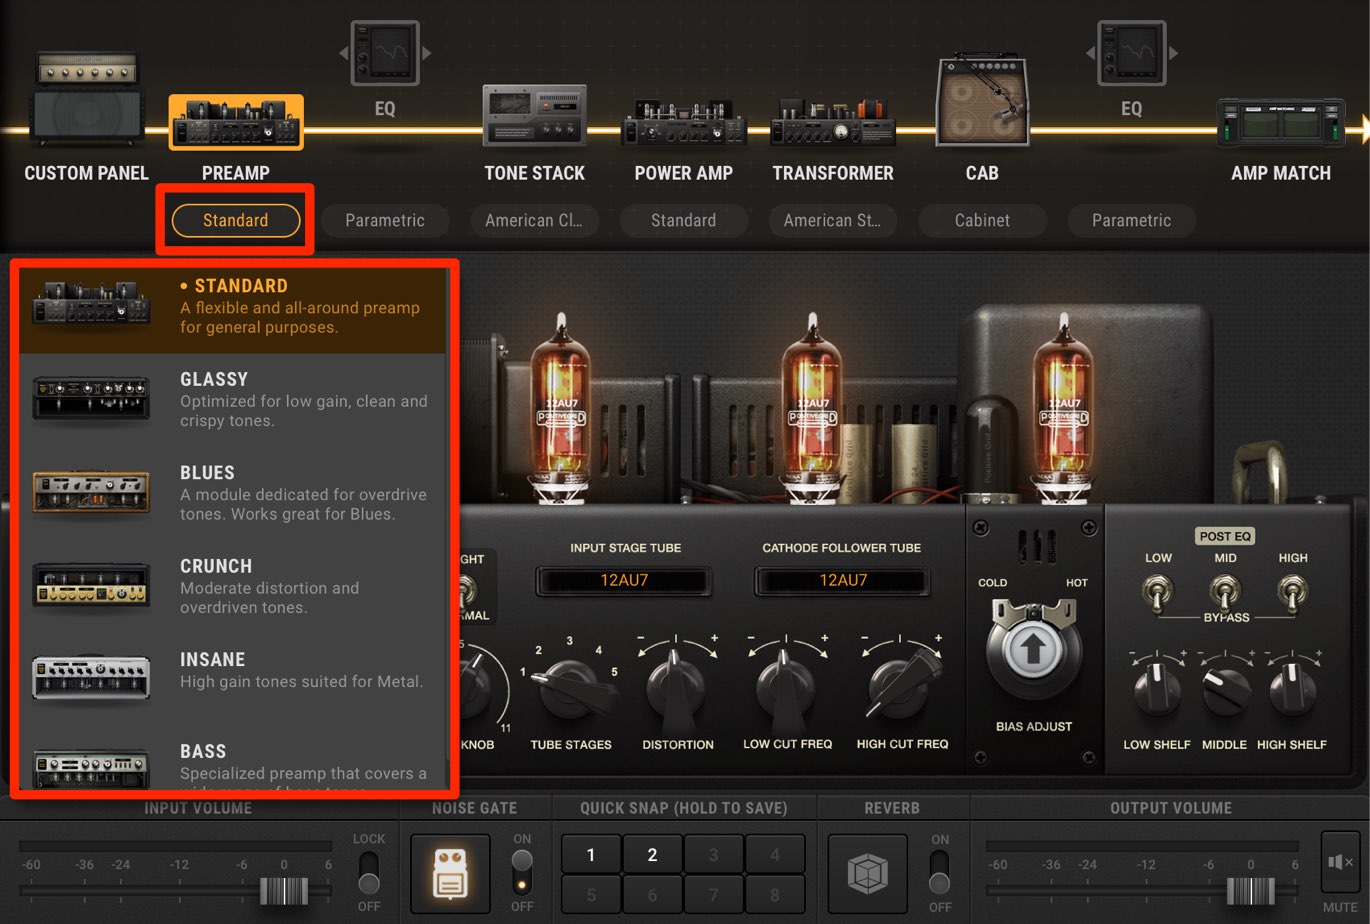Open the Tone Stack module icon
The height and width of the screenshot is (924, 1370).
pyautogui.click(x=534, y=115)
